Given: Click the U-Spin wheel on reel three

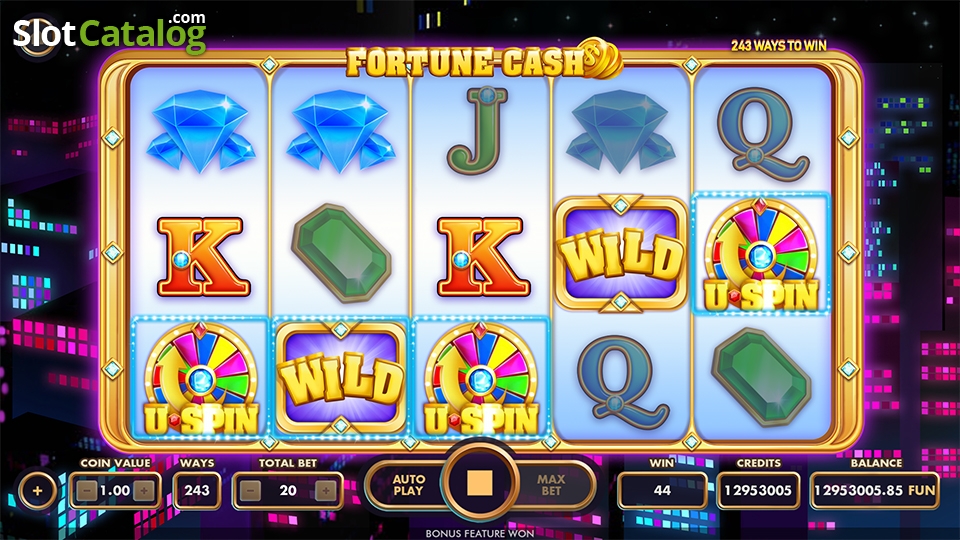Looking at the screenshot, I should [x=481, y=378].
